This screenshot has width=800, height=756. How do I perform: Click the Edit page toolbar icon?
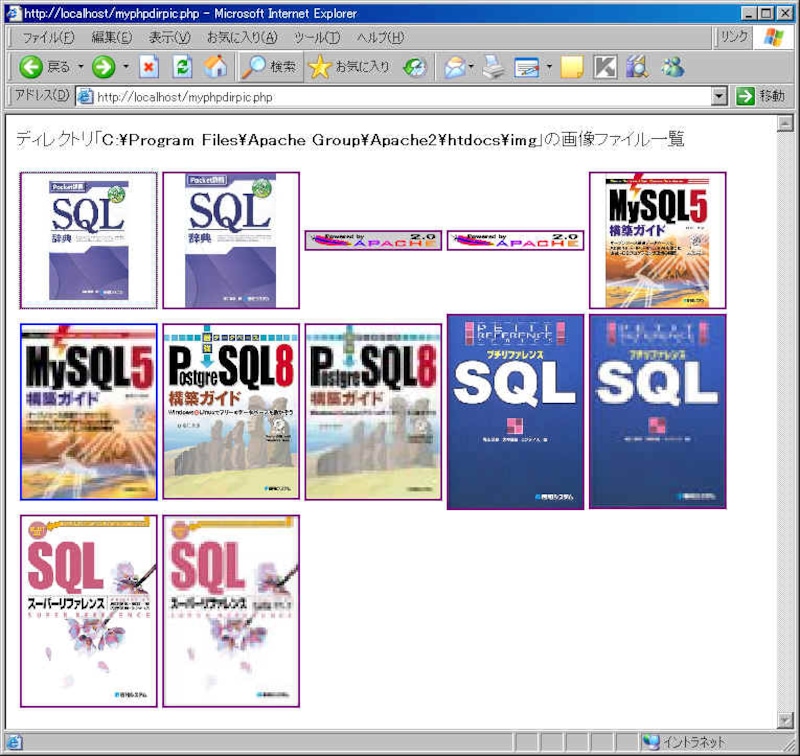[527, 67]
